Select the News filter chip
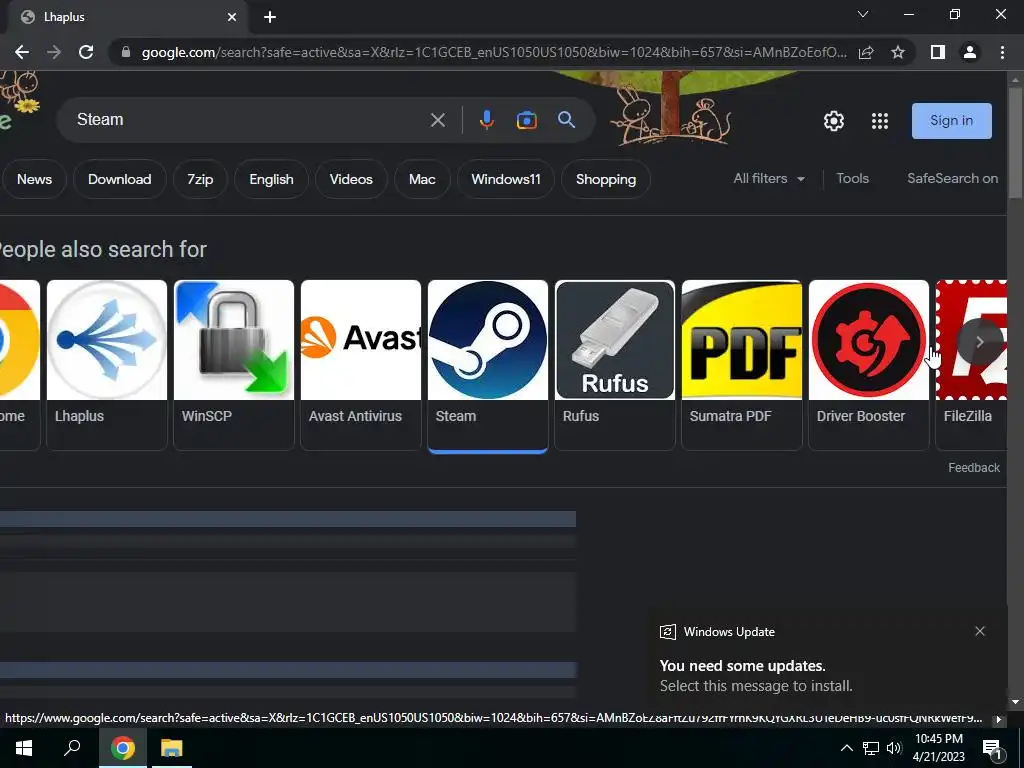The height and width of the screenshot is (768, 1024). point(34,179)
